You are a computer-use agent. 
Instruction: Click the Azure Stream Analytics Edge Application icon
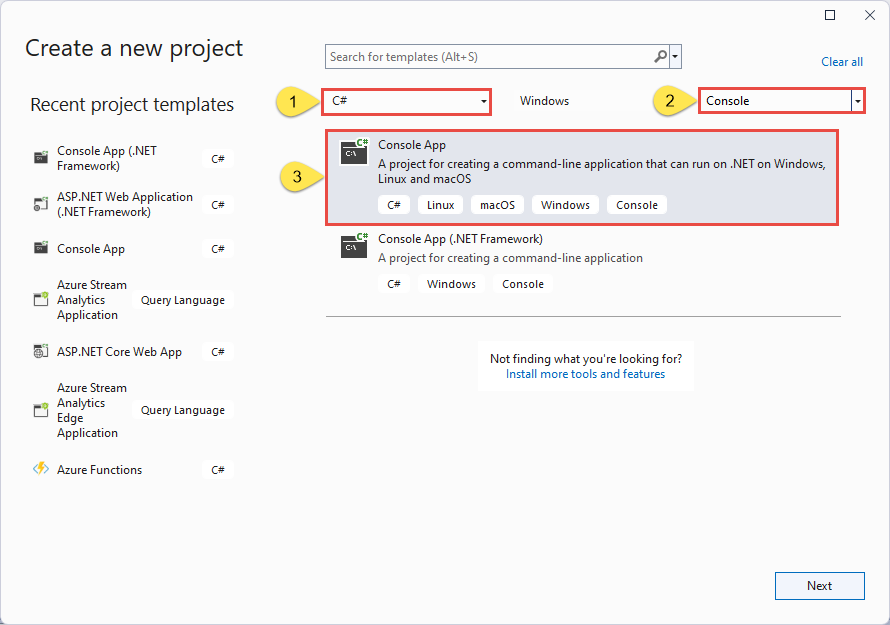tap(40, 409)
